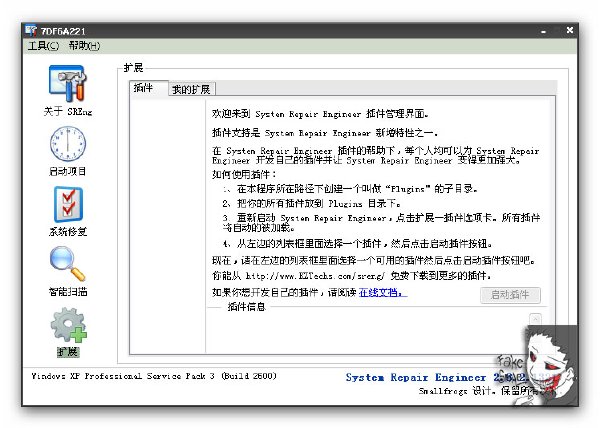Click the 如何使用插件 heading text

244,174
